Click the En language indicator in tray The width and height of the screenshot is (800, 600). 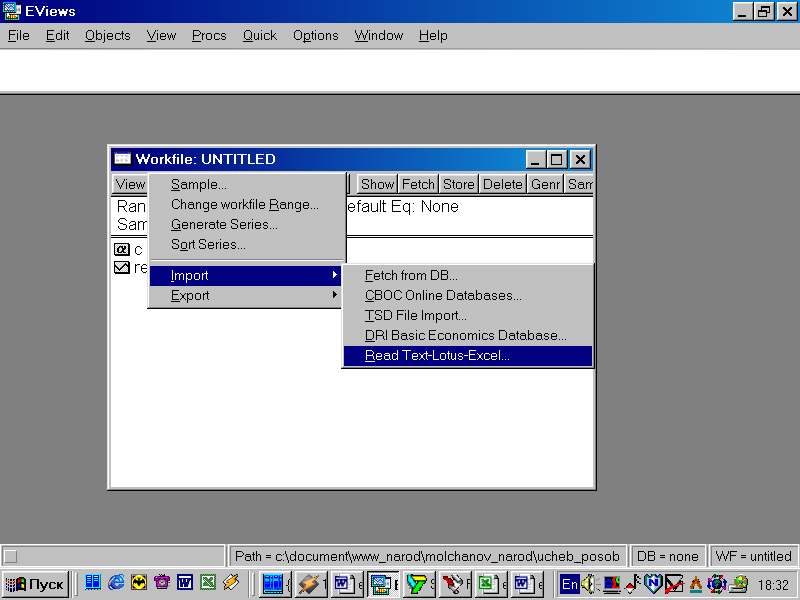click(x=570, y=585)
